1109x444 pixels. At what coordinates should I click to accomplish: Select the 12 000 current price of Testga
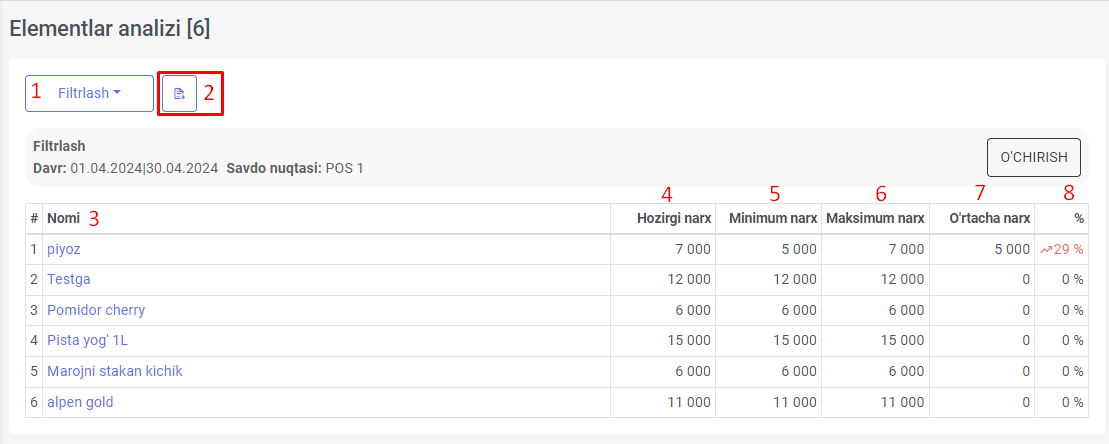[x=690, y=279]
